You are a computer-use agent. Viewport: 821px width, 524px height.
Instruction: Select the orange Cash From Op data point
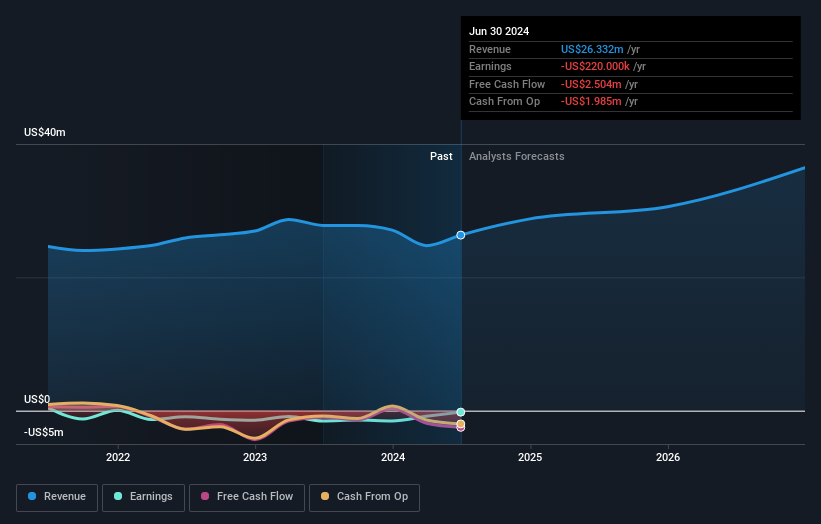(461, 424)
